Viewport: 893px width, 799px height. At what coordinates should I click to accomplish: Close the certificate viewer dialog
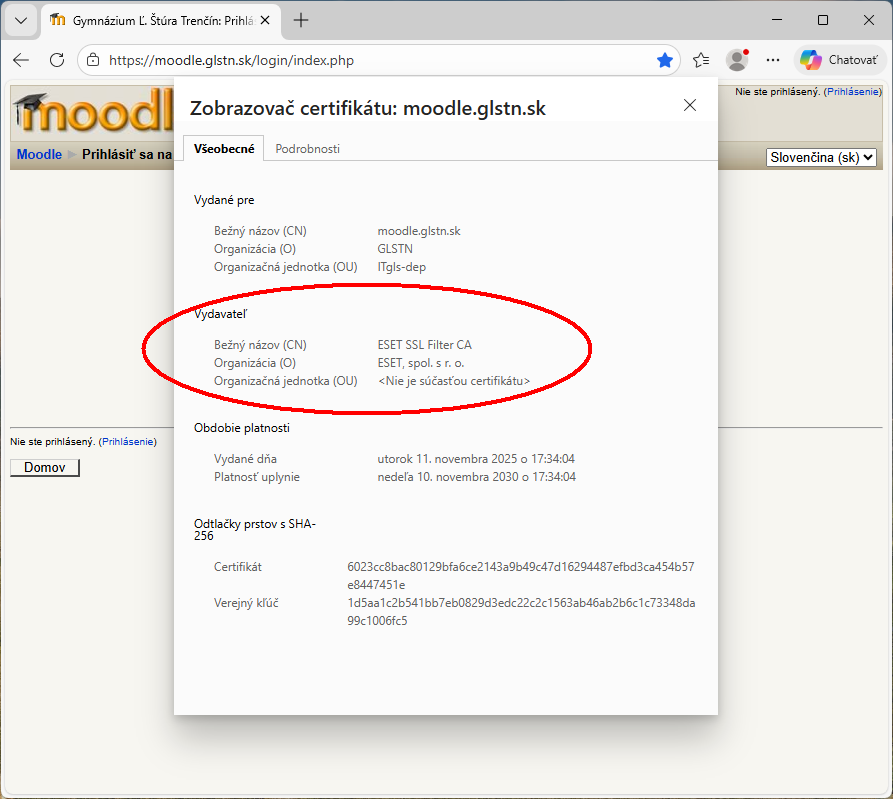click(x=689, y=106)
